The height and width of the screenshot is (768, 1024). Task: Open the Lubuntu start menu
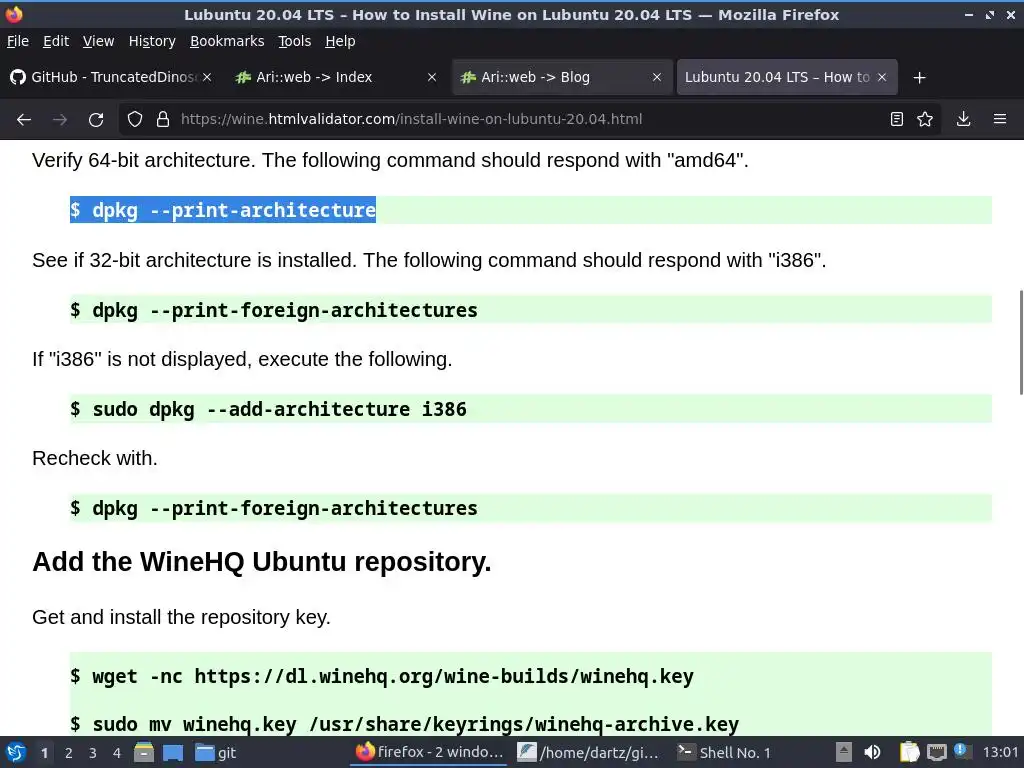(16, 752)
